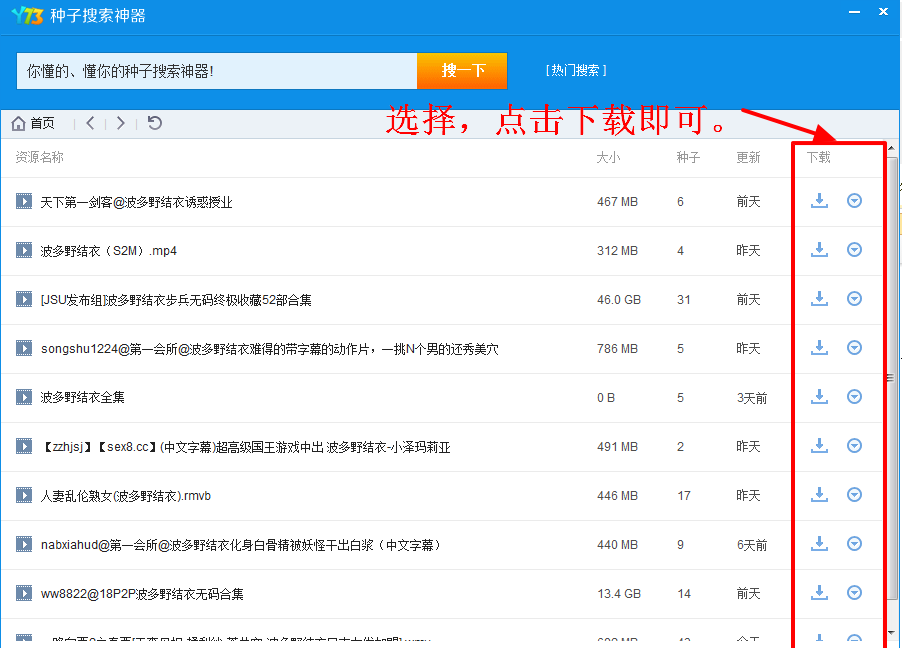Select the seed count 31
902x648 pixels.
[x=683, y=300]
